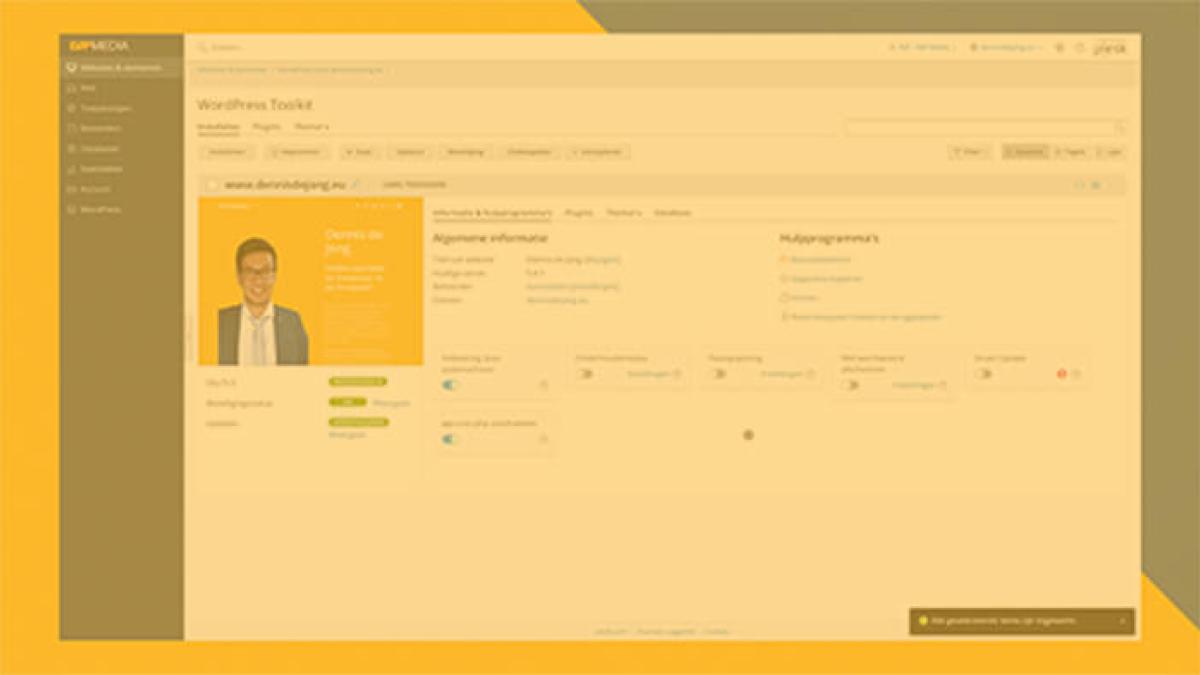Open the site card's Thema's tab
Viewport: 1200px width, 675px height.
coord(624,213)
